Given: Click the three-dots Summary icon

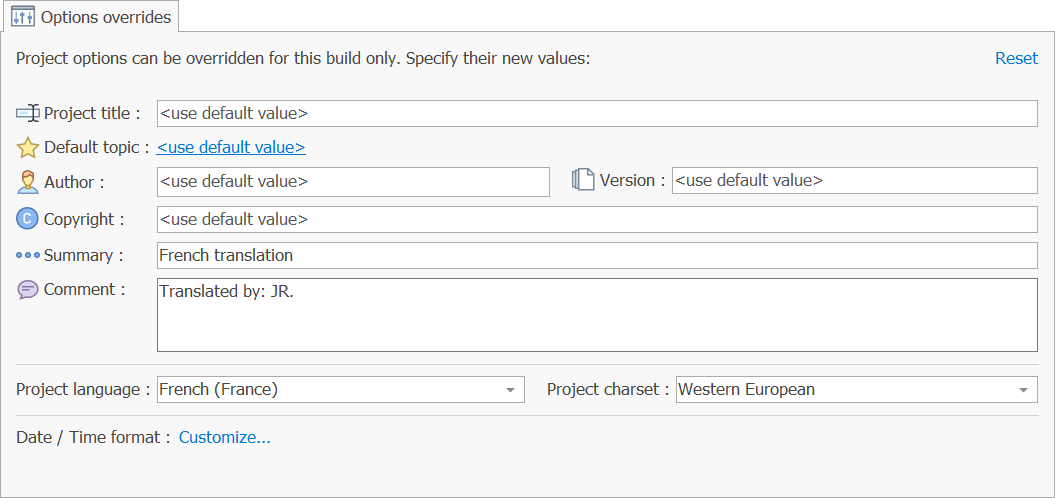Looking at the screenshot, I should (28, 256).
